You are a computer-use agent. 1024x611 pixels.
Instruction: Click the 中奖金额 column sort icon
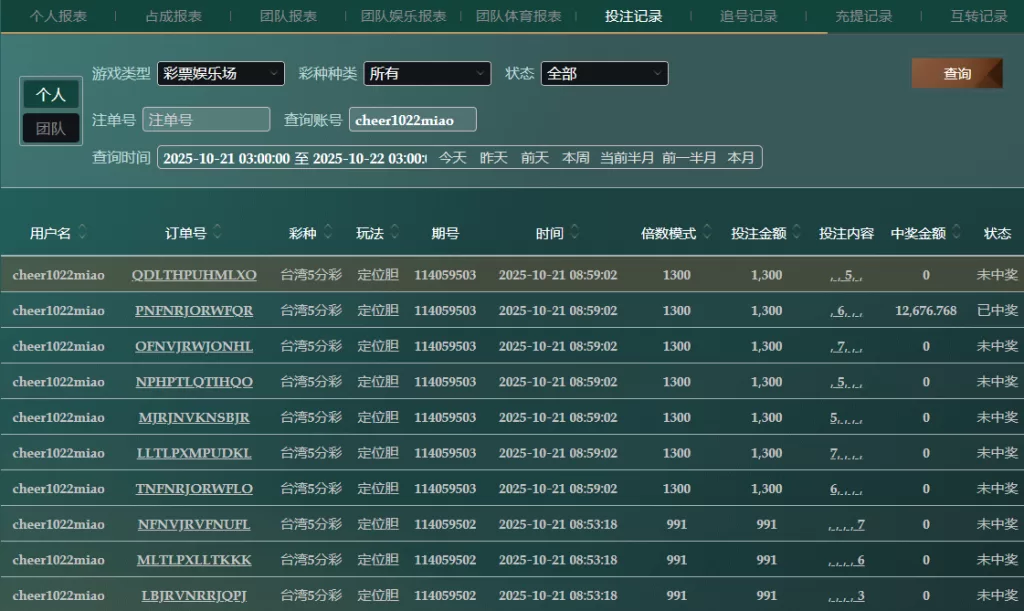(x=956, y=233)
